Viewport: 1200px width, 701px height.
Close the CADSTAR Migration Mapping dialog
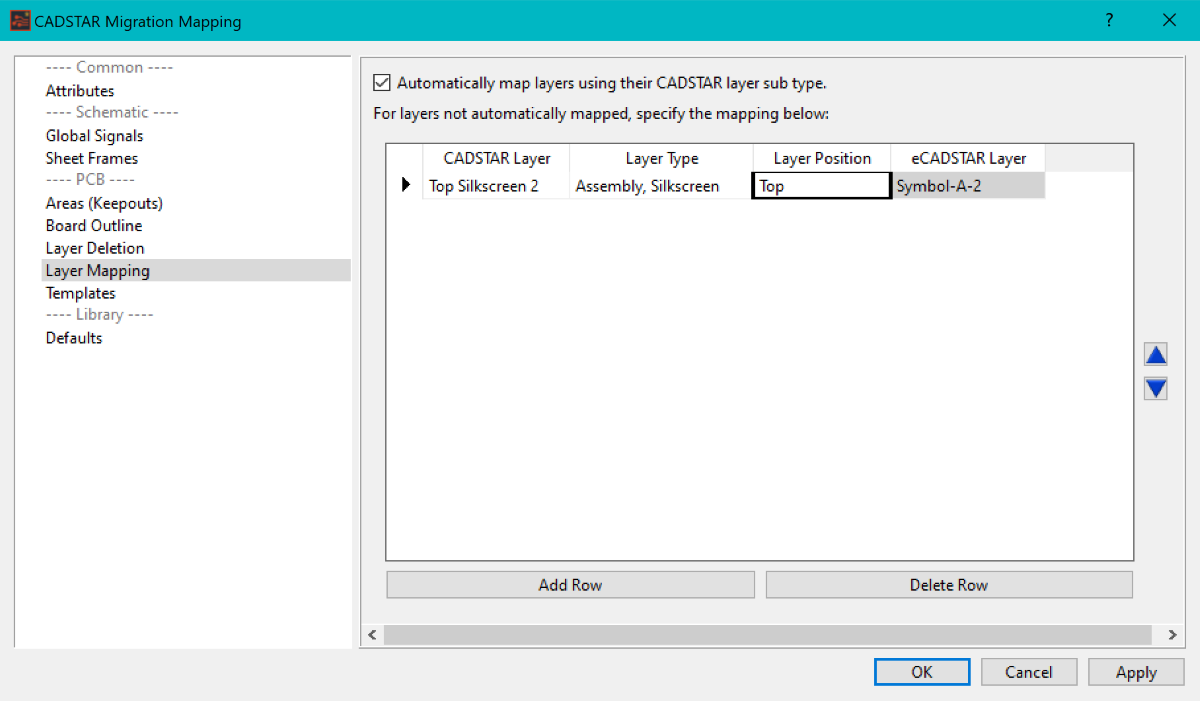click(x=1169, y=20)
